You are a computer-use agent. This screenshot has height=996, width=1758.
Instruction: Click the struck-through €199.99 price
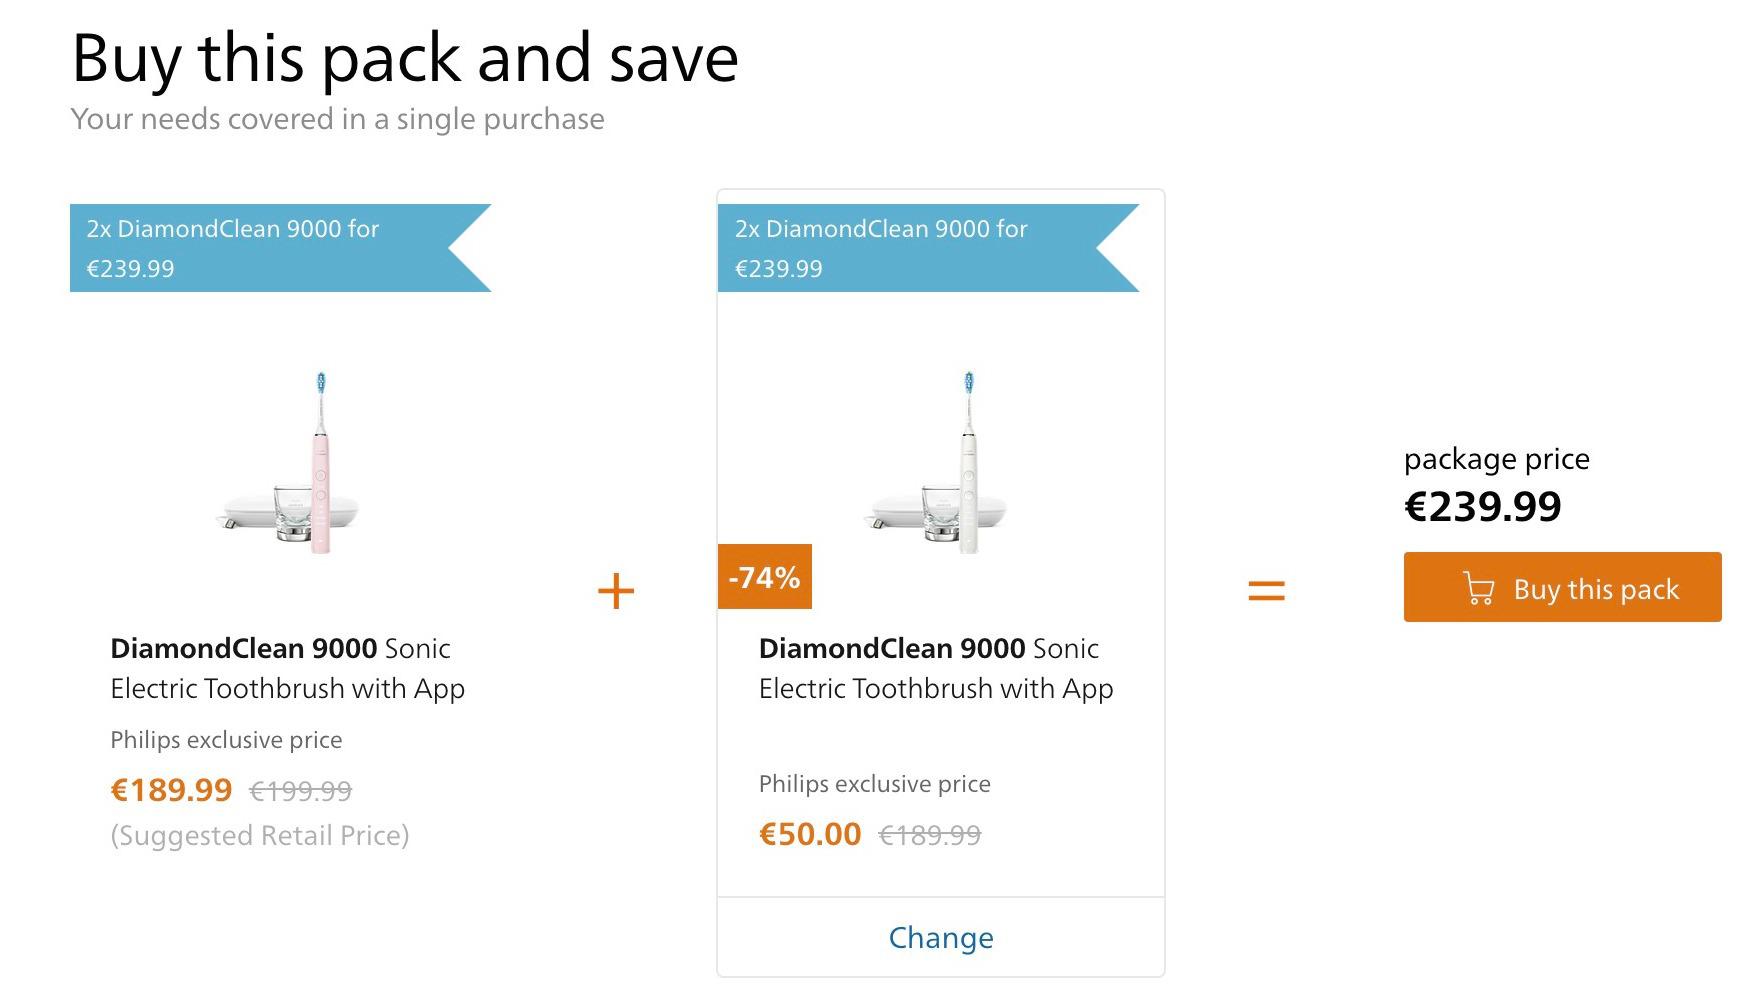tap(300, 791)
